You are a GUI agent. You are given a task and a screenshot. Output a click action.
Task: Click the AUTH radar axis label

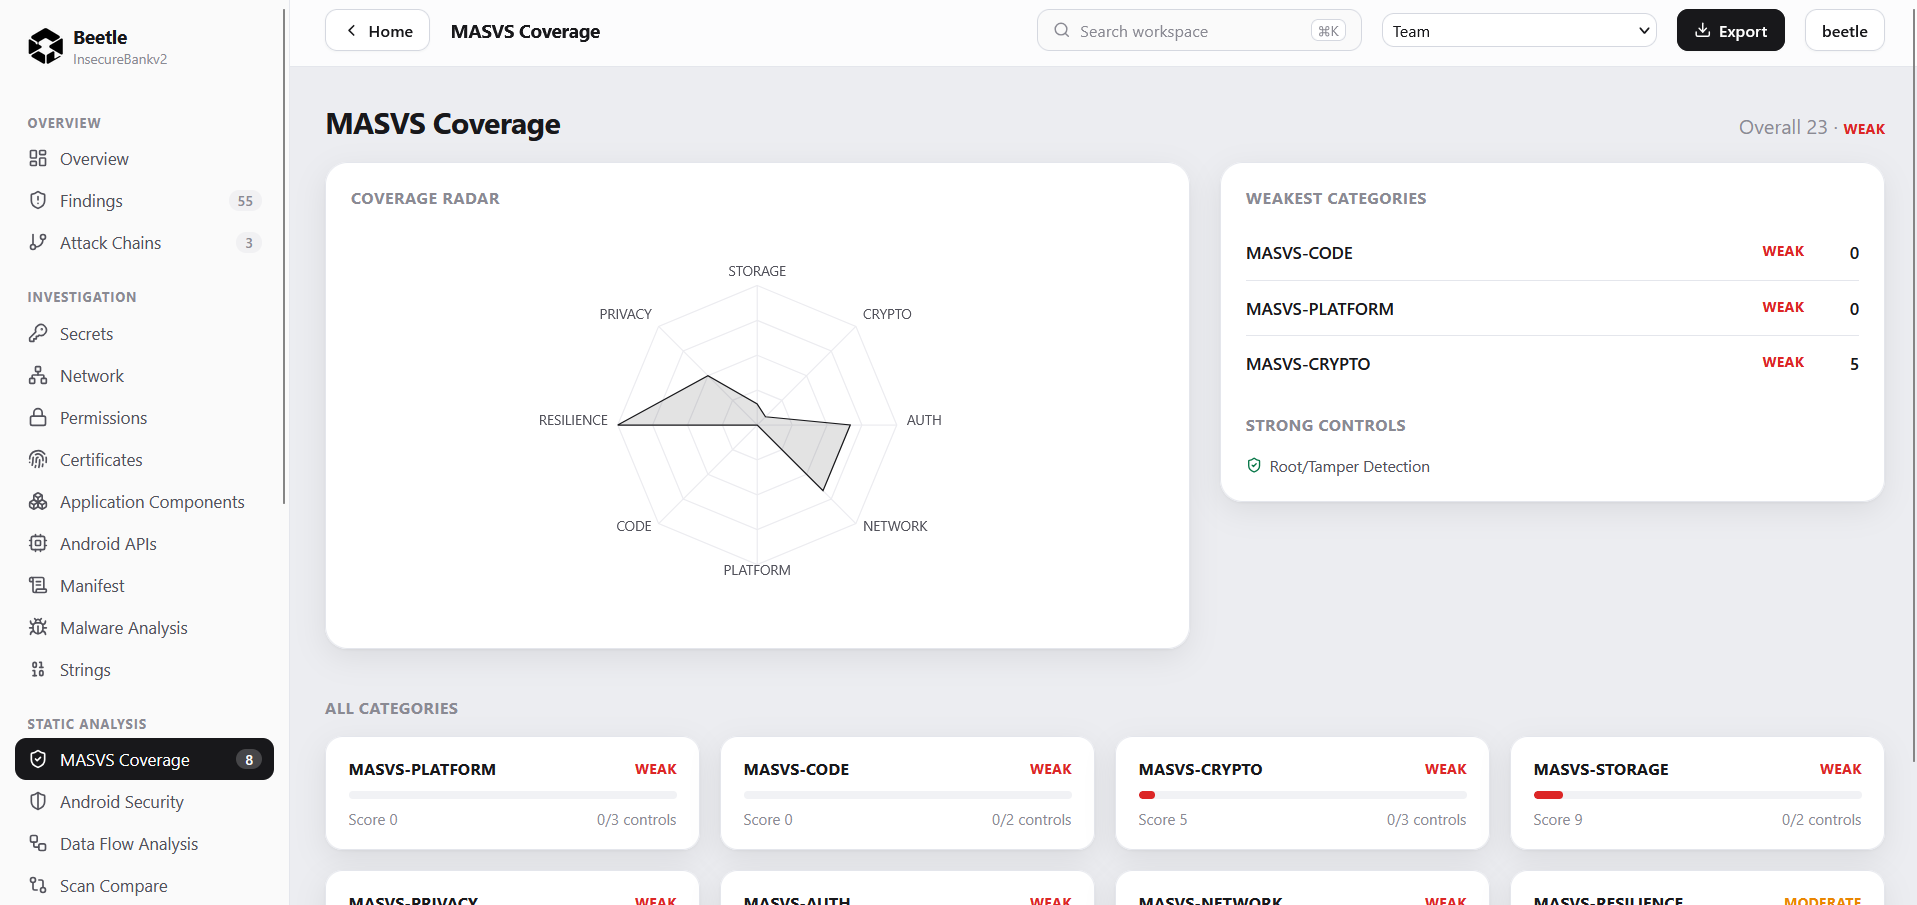[x=924, y=420]
